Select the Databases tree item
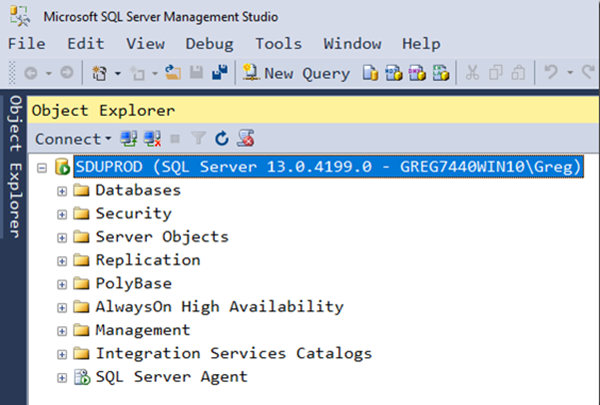 (138, 190)
